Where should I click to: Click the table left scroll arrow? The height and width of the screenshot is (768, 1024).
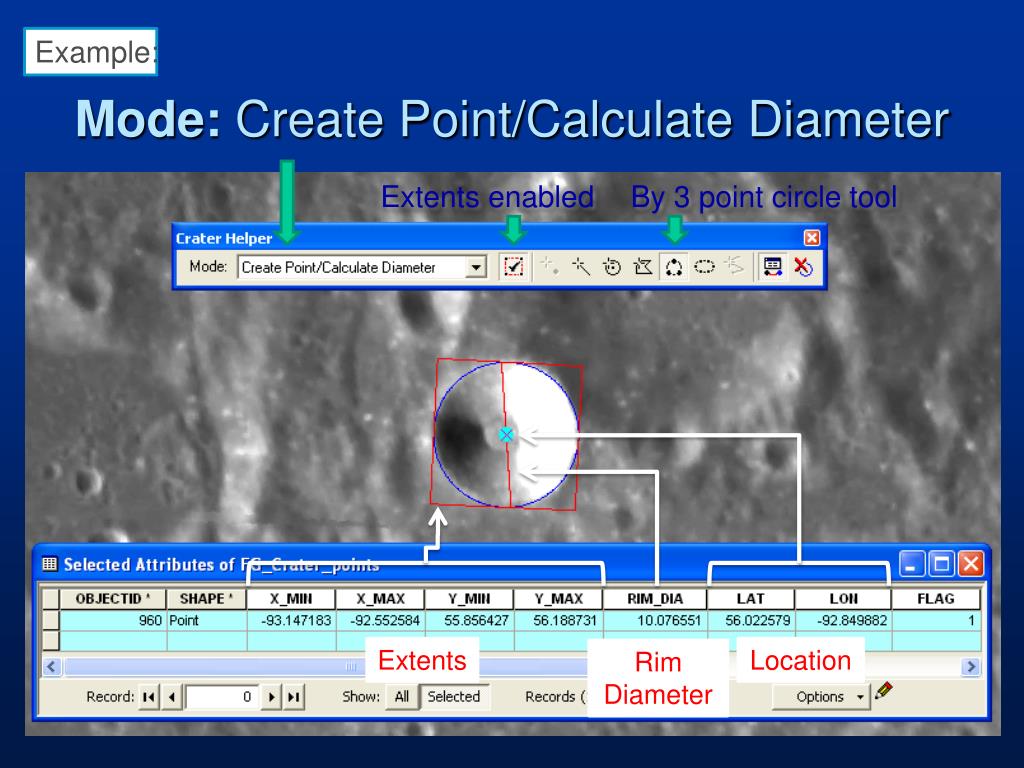coord(52,666)
